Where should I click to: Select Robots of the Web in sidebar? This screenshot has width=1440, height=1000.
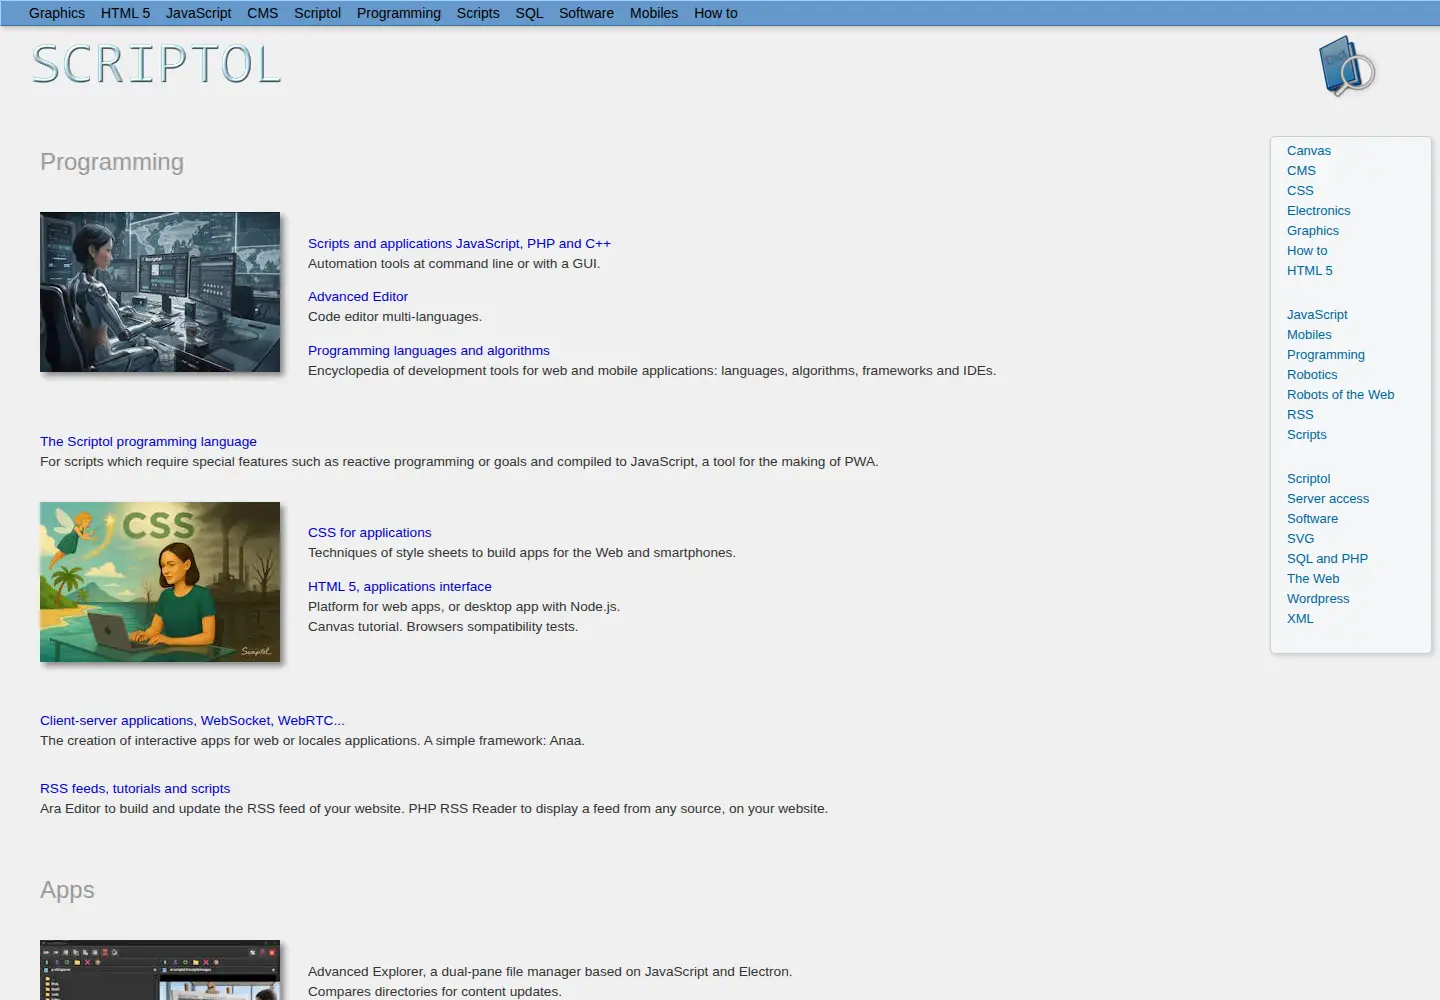click(1340, 394)
